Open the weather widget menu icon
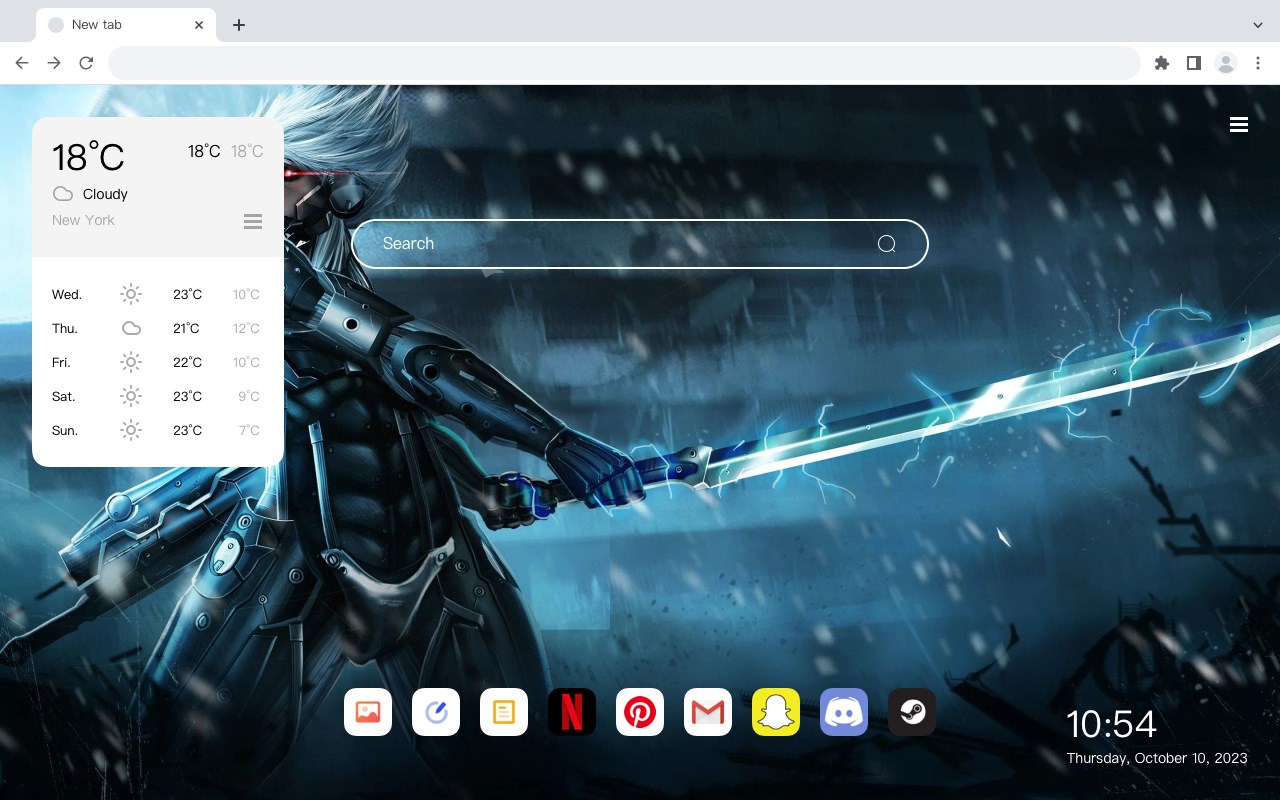Viewport: 1280px width, 800px height. pos(253,221)
